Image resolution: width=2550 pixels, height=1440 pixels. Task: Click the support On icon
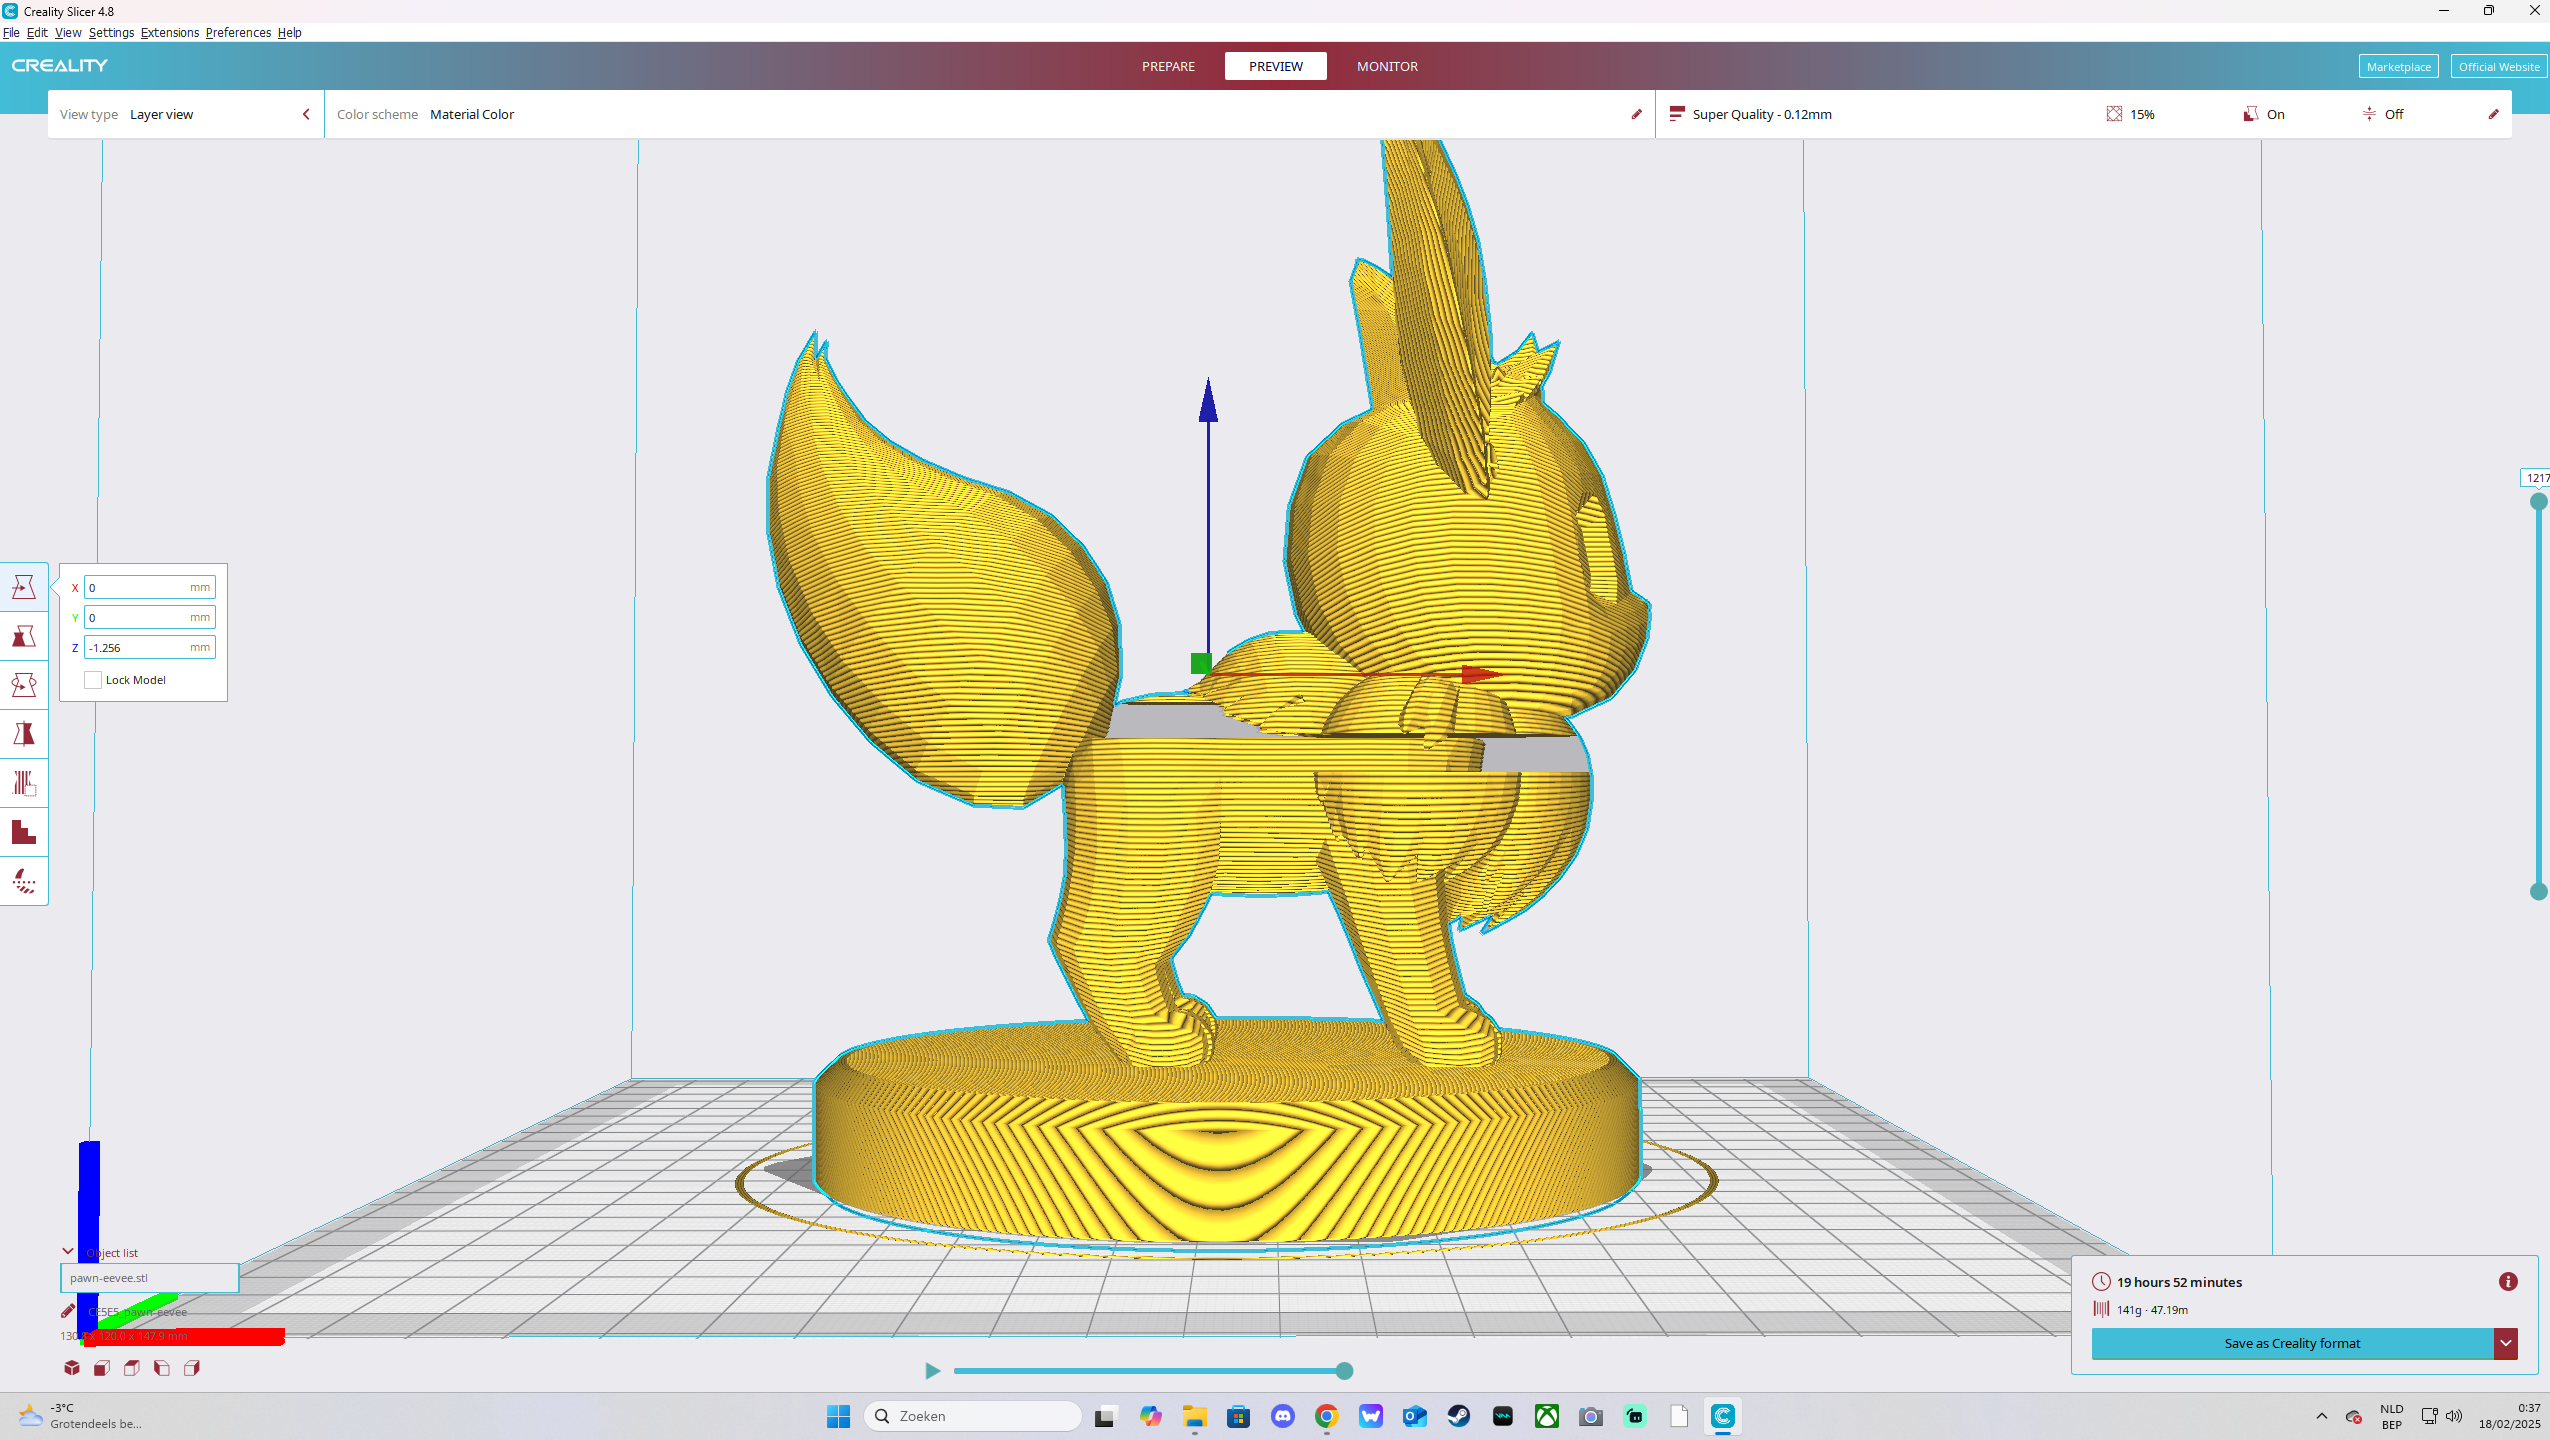click(x=2250, y=114)
